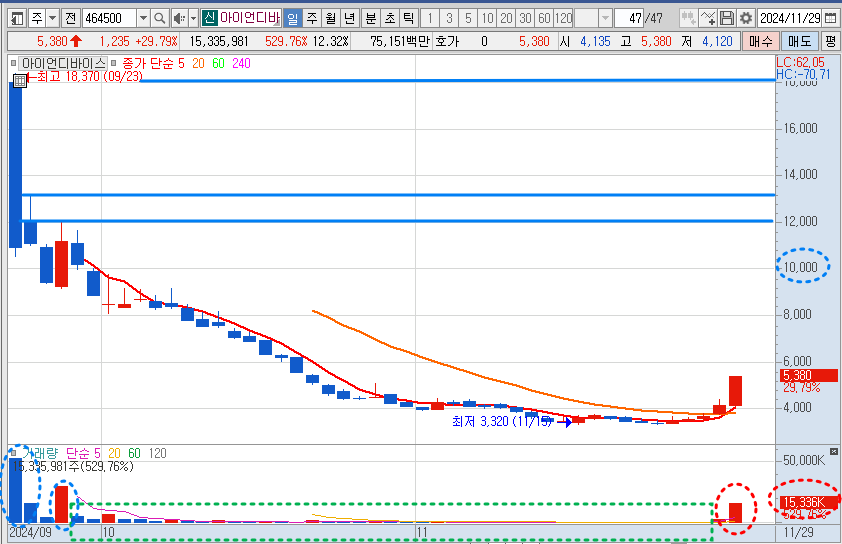Click the small square before 아이언디바이스 legend

coord(13,63)
